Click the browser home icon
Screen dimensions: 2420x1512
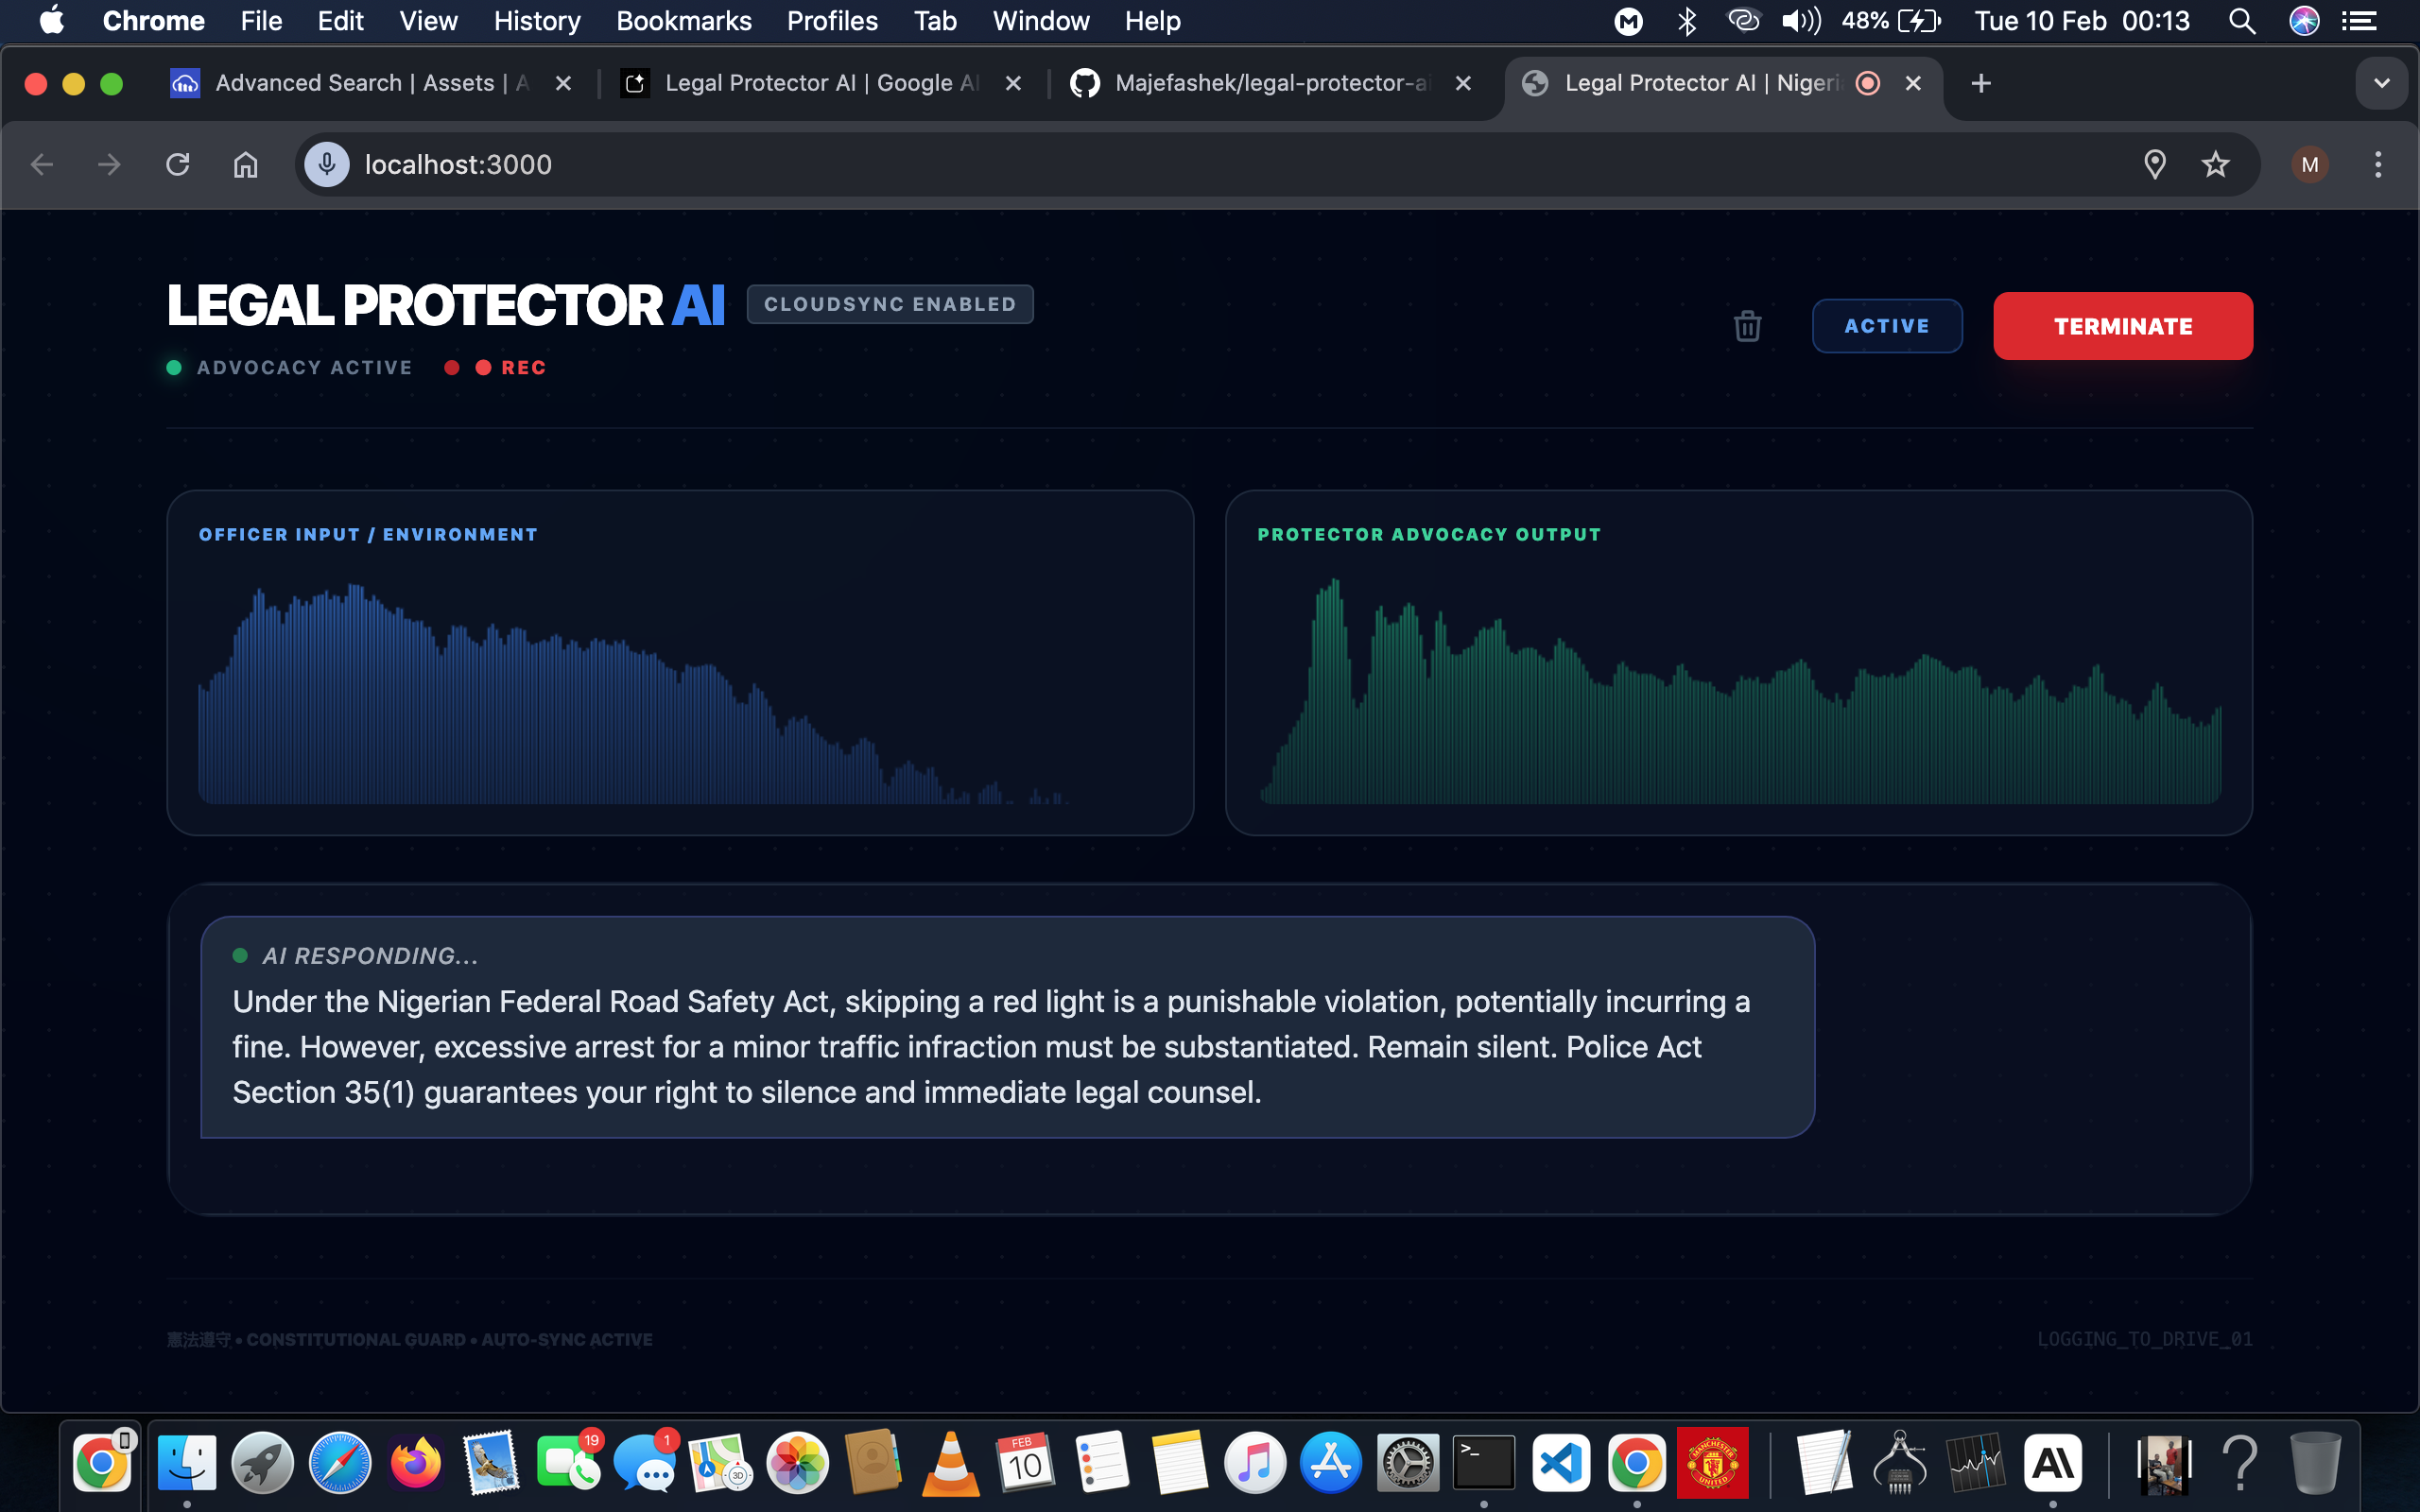[x=245, y=165]
